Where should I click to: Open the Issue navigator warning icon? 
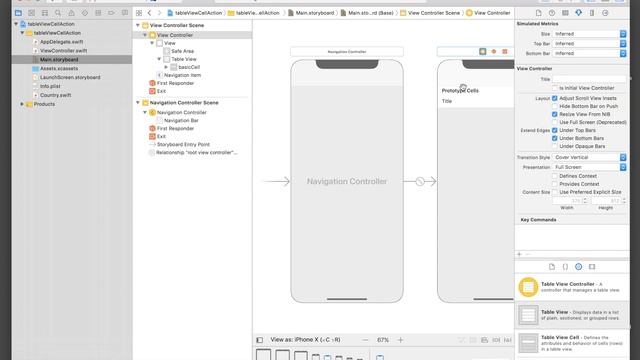[x=71, y=13]
